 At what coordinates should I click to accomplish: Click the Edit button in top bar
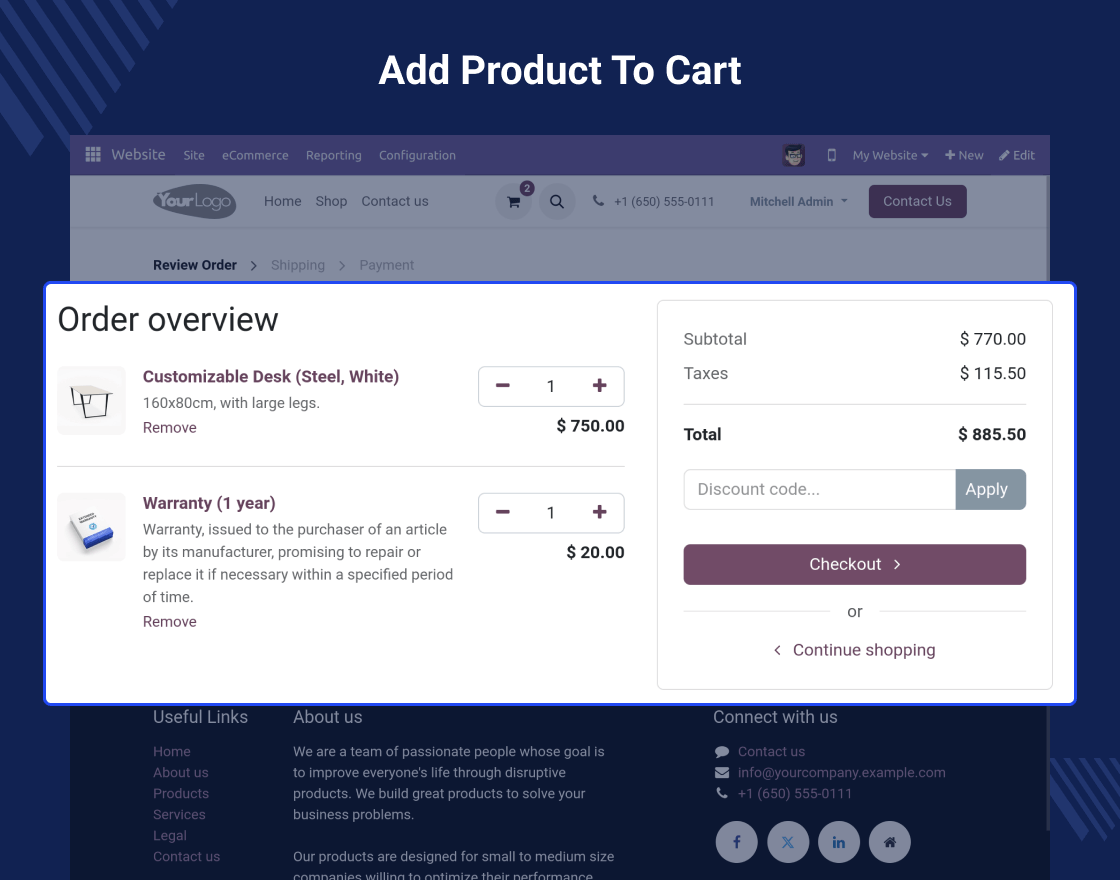(1016, 155)
